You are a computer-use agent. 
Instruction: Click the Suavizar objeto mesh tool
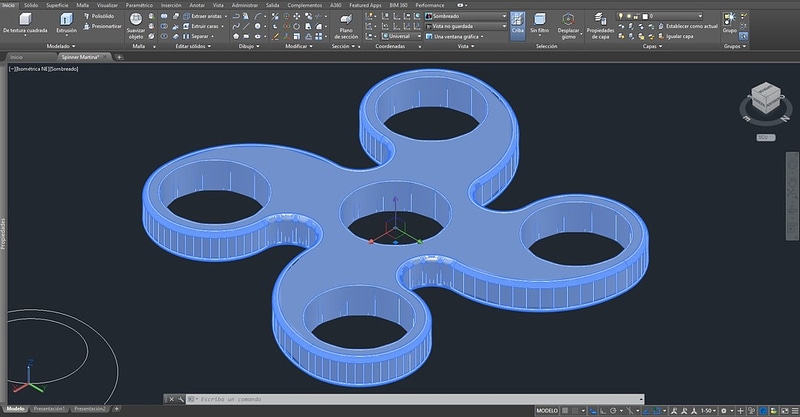[x=136, y=26]
